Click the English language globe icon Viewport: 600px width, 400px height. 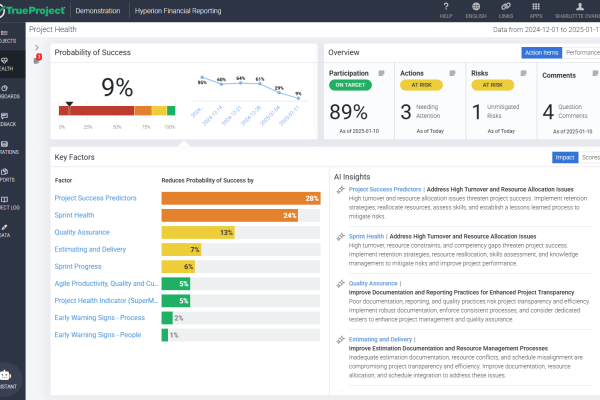476,10
